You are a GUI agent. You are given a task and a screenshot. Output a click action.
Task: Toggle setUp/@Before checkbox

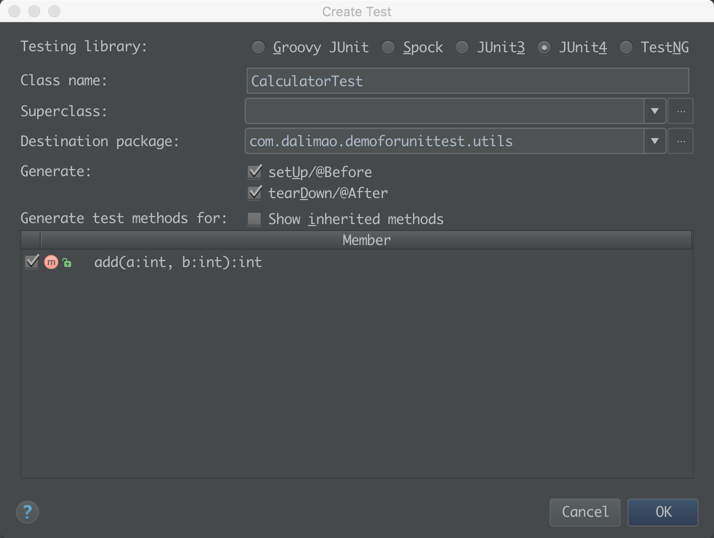tap(255, 172)
